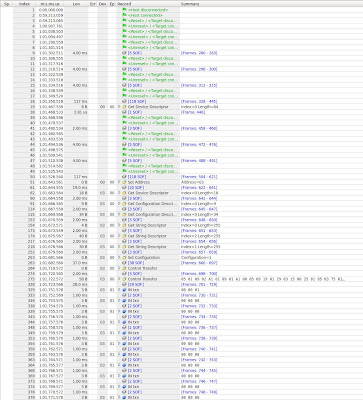Click the 34 B length cell

[x=84, y=214]
